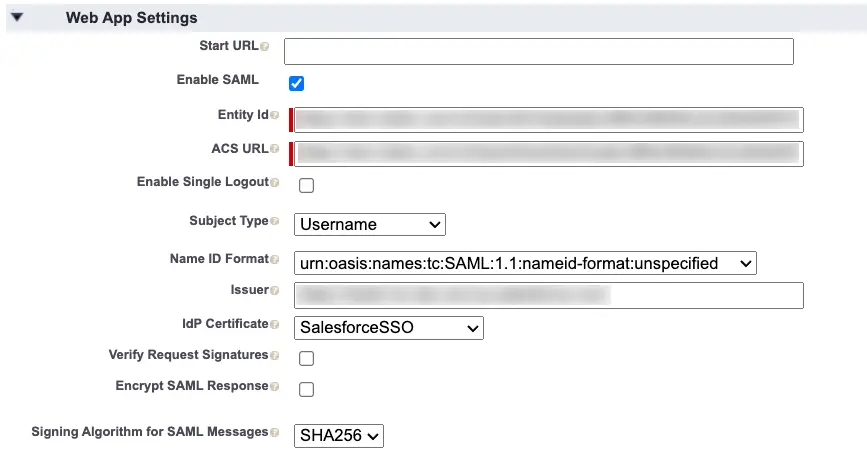The image size is (867, 471).
Task: Check the Encrypt SAML Response checkbox
Action: (306, 389)
